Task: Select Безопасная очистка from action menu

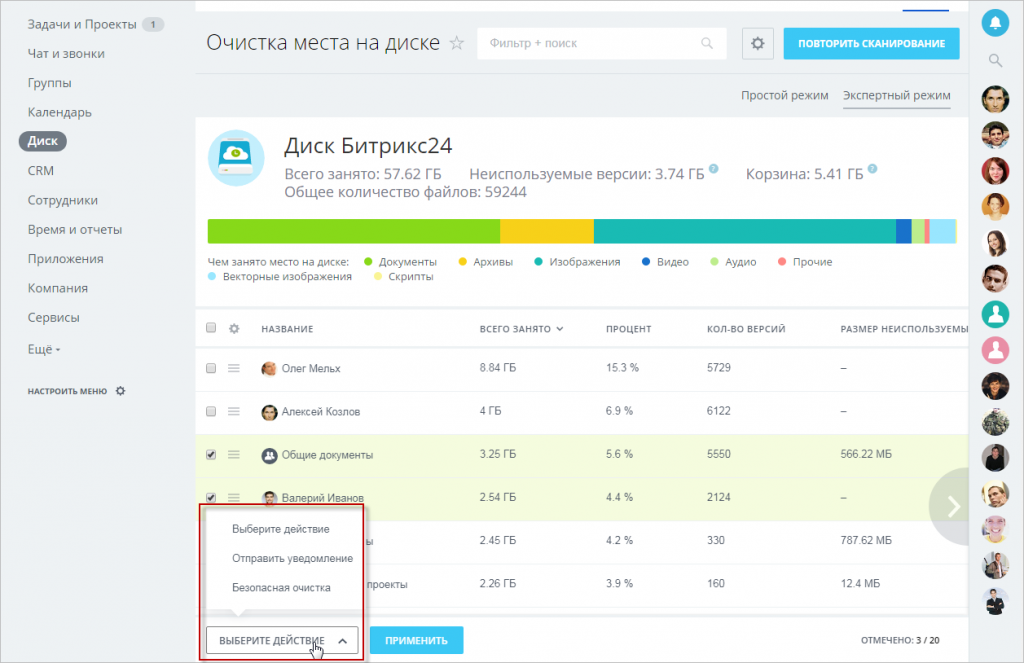Action: 281,588
